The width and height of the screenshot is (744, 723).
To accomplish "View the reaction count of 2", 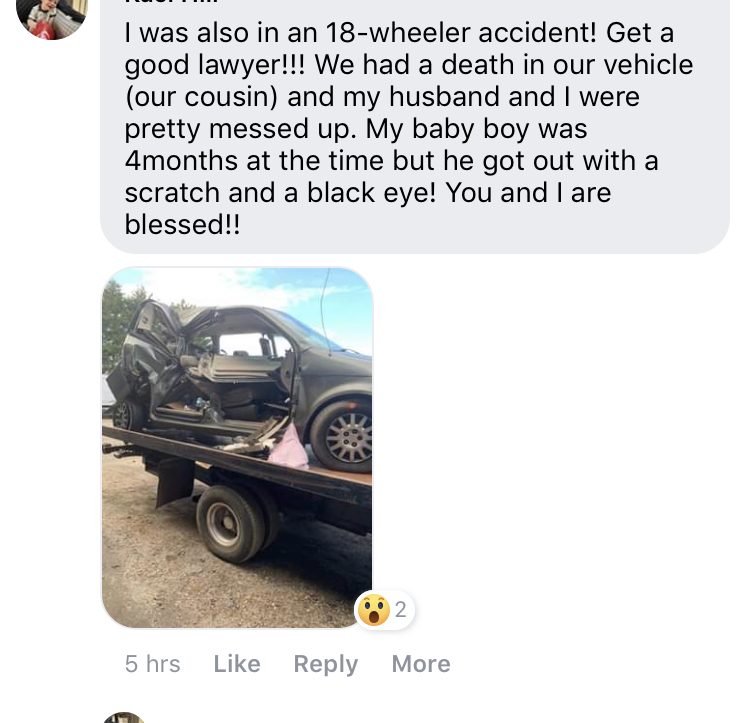I will (400, 610).
